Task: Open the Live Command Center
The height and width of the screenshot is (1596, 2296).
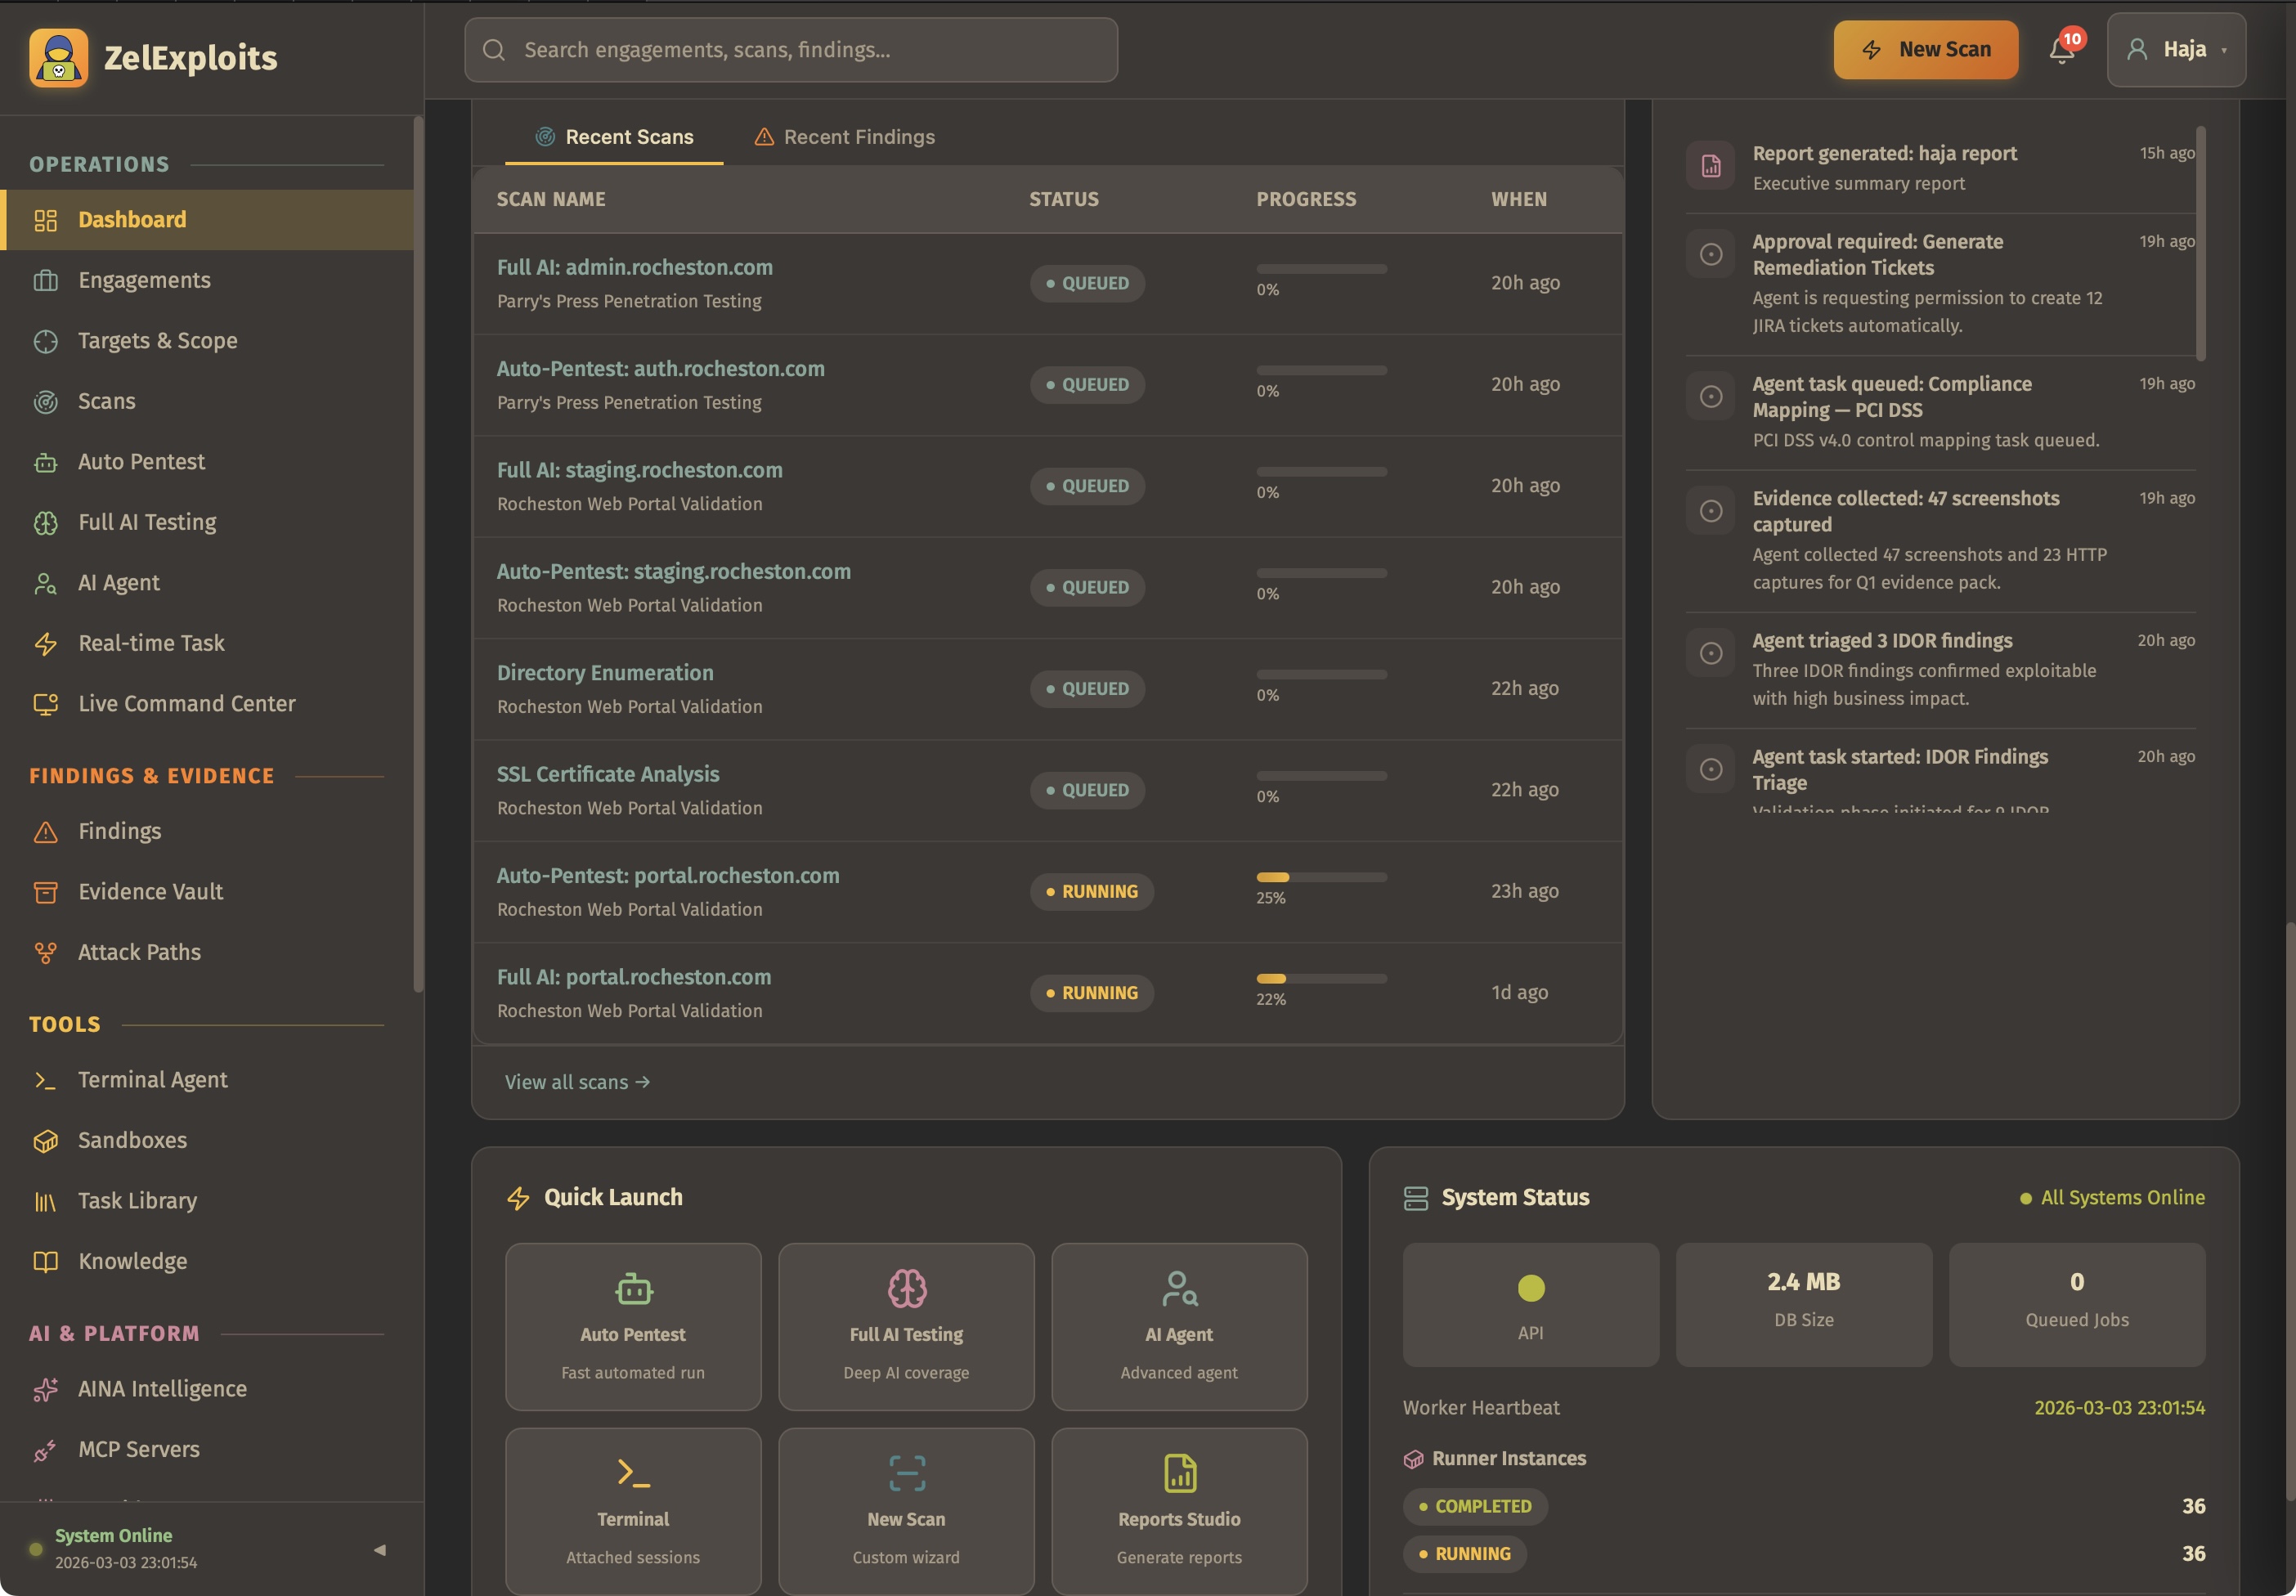Action: 186,703
